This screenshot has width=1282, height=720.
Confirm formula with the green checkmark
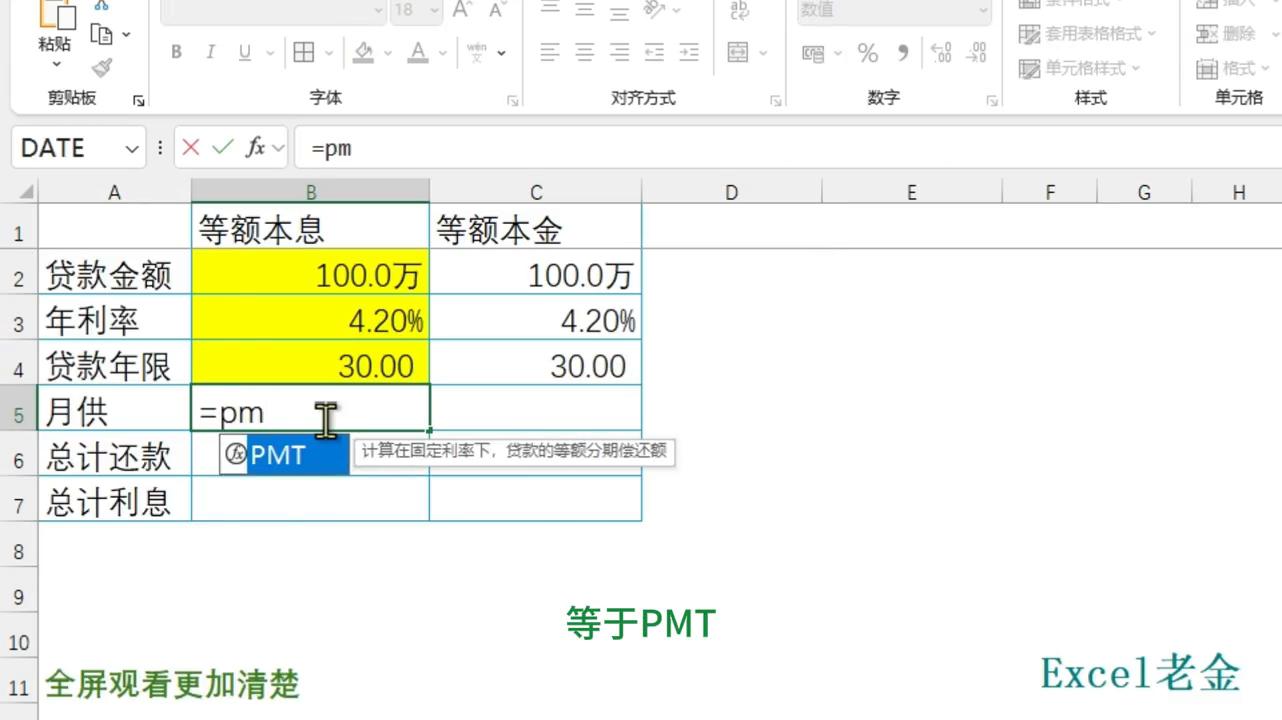tap(222, 147)
